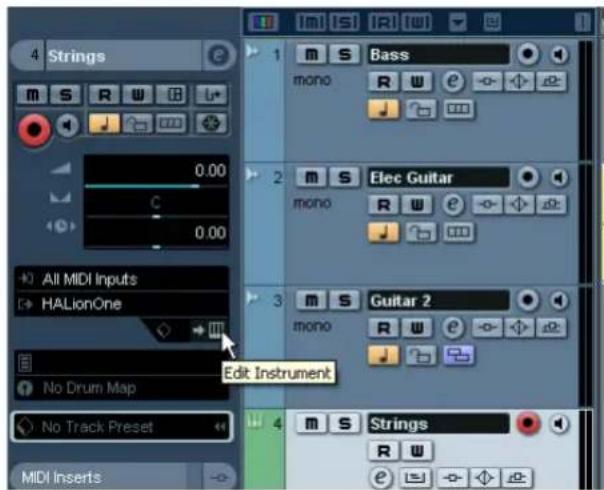
Task: Click Guitar 2 track expand arrow icon
Action: (x=253, y=297)
